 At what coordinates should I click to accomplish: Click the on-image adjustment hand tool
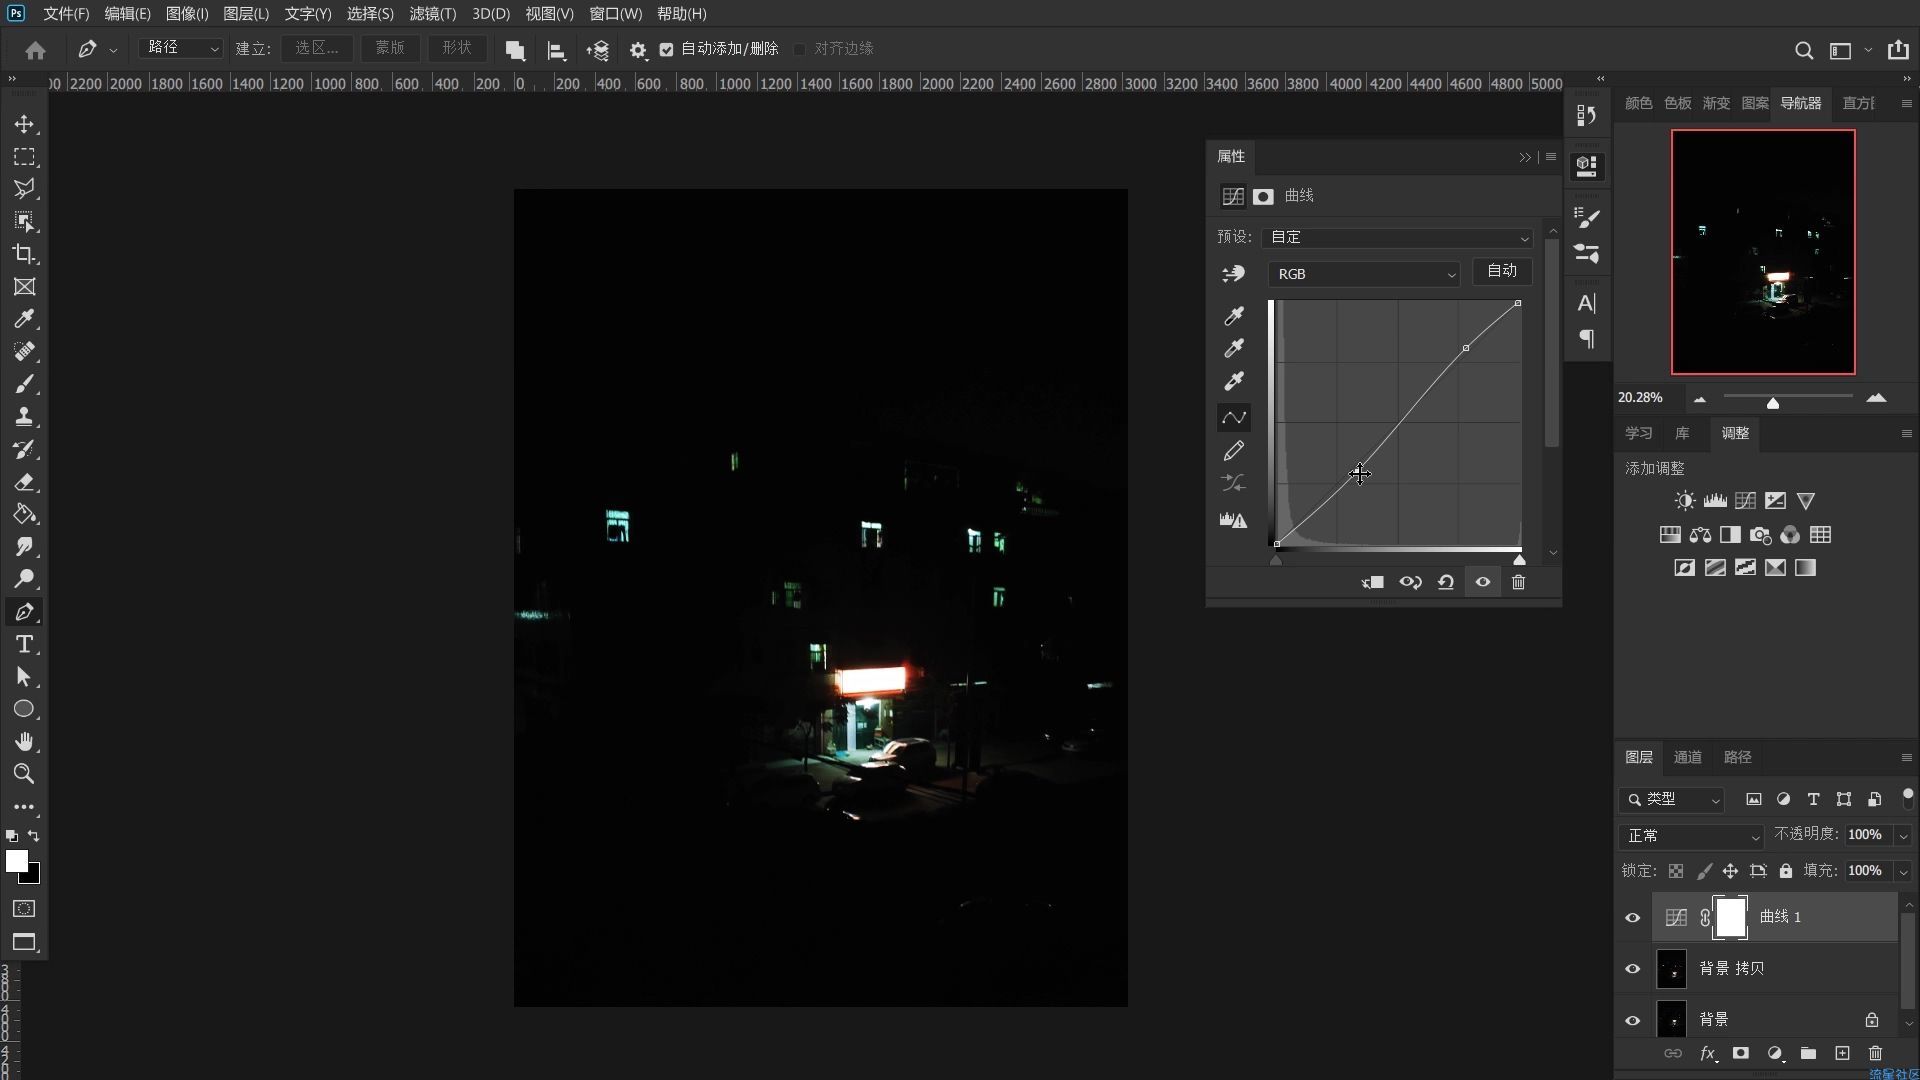tap(1234, 273)
